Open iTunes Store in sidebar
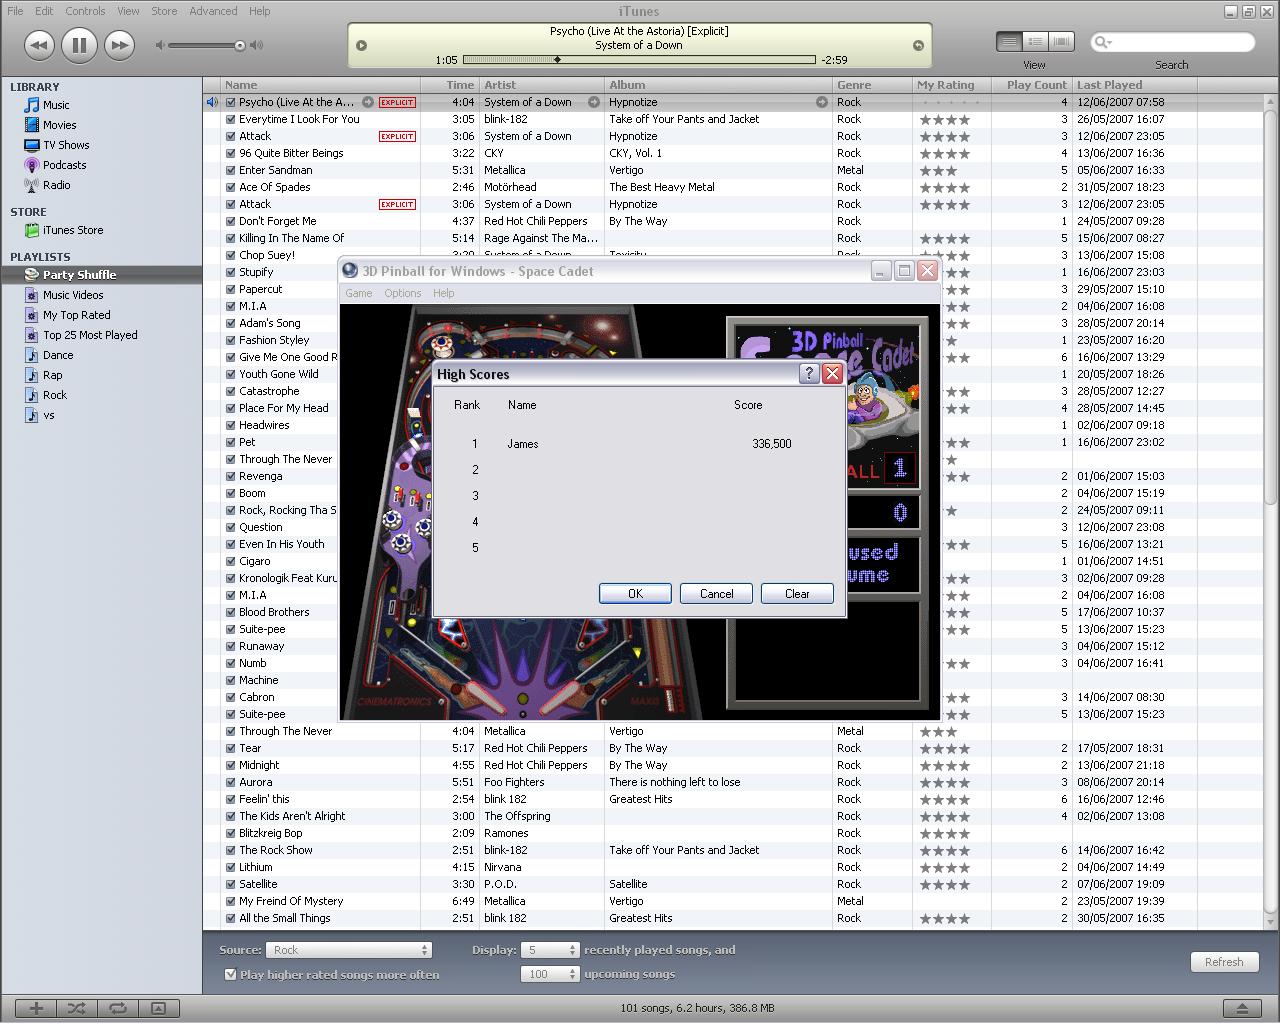Viewport: 1280px width, 1024px height. pos(72,230)
